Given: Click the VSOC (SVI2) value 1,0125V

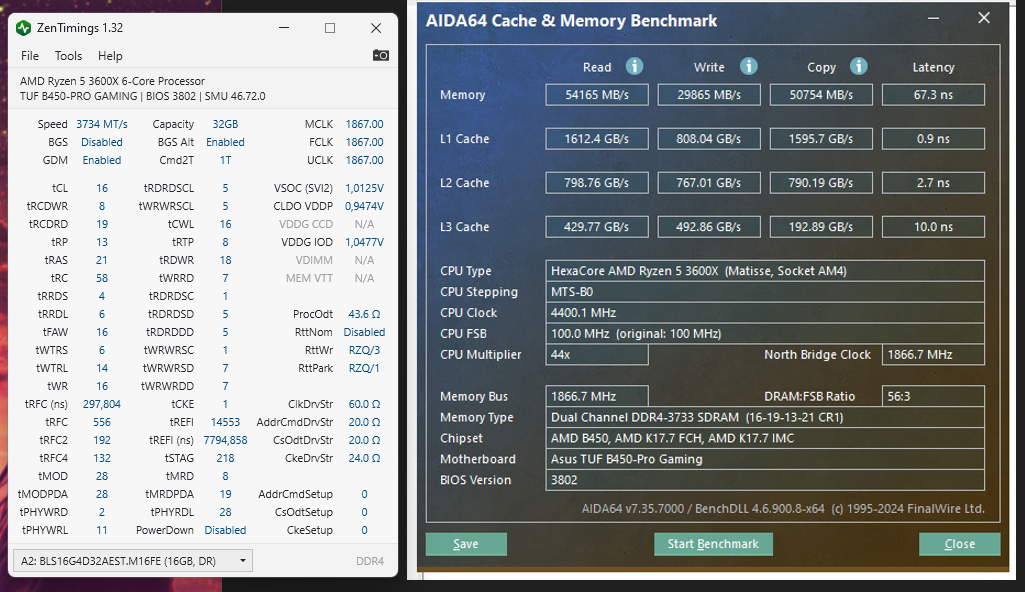Looking at the screenshot, I should click(x=364, y=188).
